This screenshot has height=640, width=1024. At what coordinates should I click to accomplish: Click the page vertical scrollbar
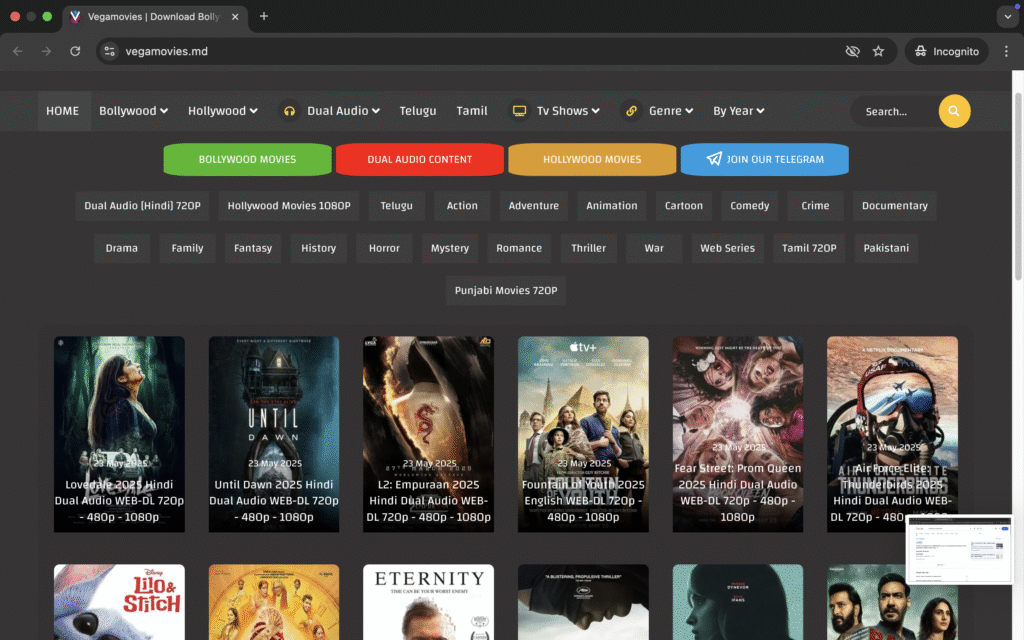pos(1018,189)
